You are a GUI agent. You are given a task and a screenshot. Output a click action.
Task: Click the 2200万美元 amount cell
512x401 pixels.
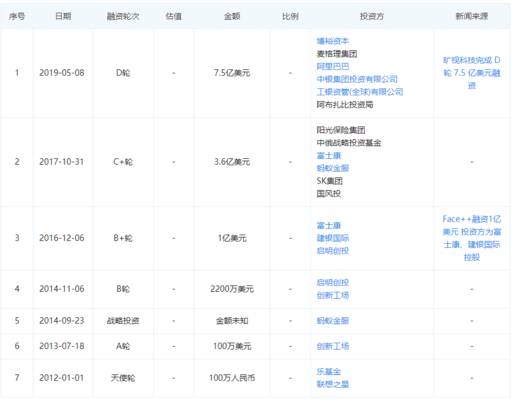coord(232,289)
